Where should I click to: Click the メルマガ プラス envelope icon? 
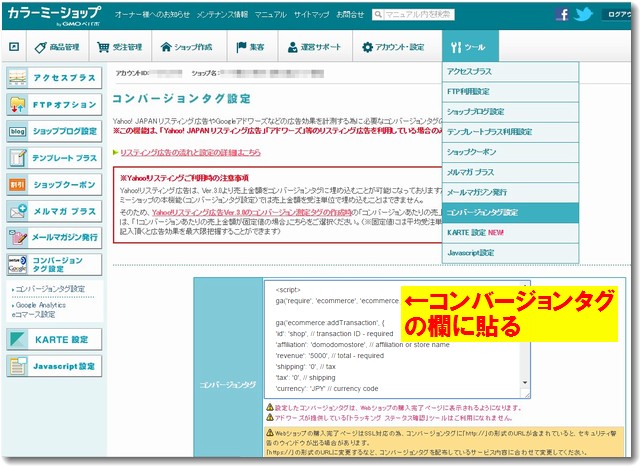click(18, 211)
